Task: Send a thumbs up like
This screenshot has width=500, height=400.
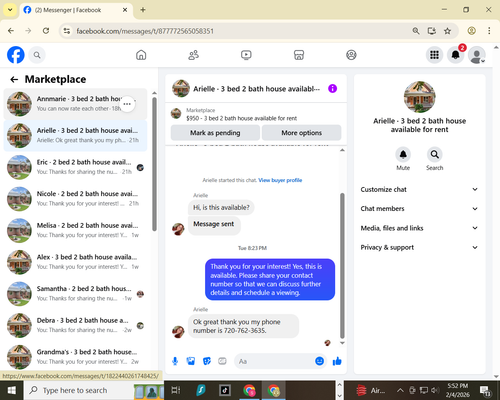Action: (337, 361)
